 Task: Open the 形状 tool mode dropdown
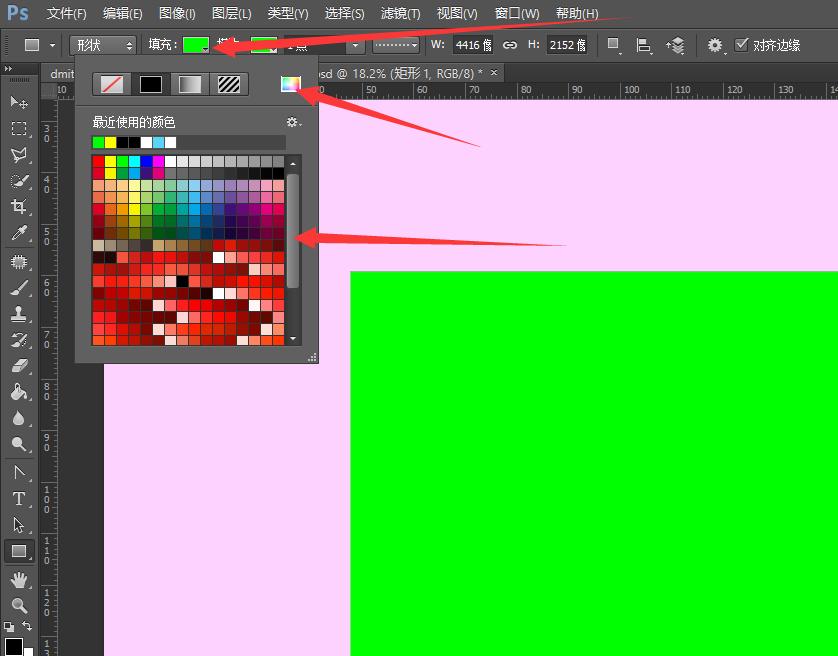(103, 45)
